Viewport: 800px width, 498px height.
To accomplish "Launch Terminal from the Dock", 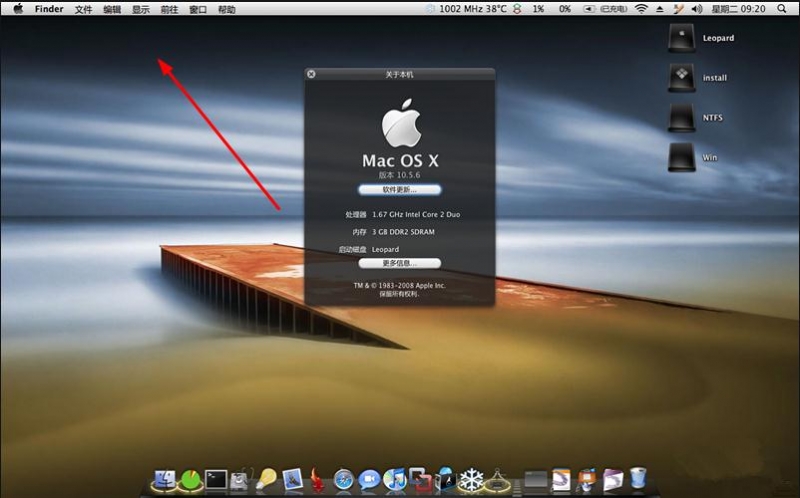I will 216,480.
